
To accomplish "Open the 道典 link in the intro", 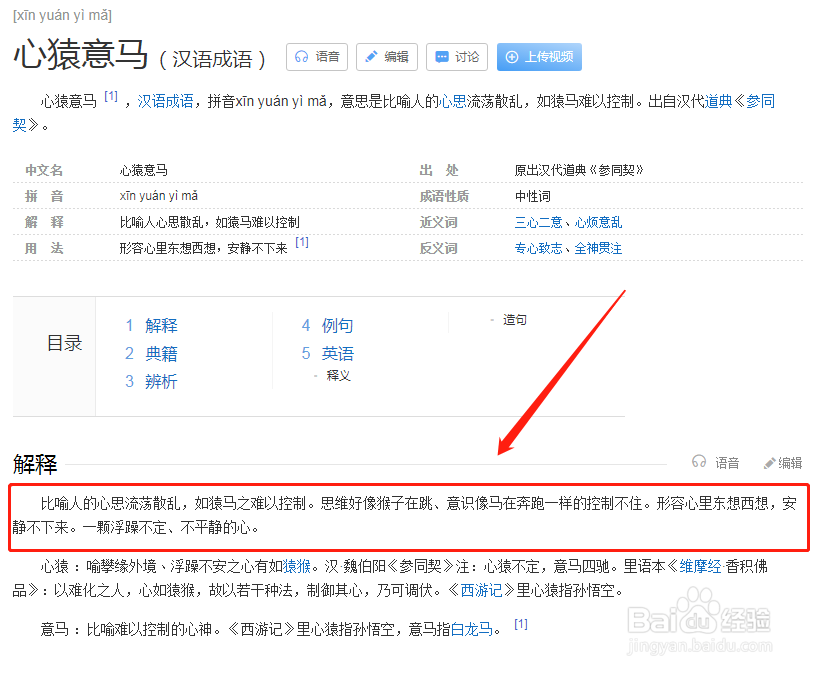I will point(716,101).
